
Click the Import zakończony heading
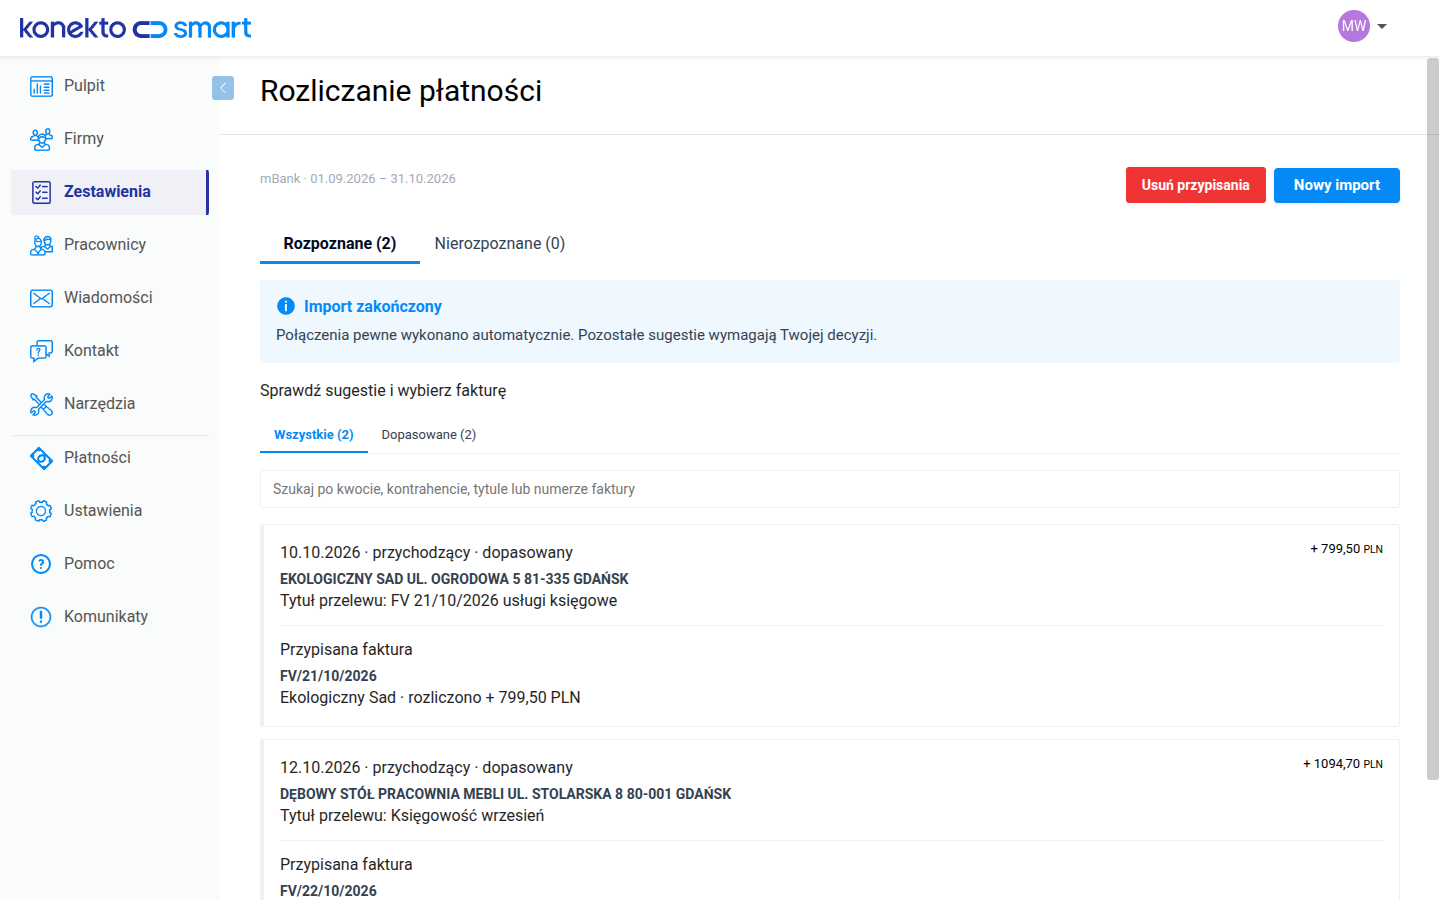pyautogui.click(x=373, y=306)
